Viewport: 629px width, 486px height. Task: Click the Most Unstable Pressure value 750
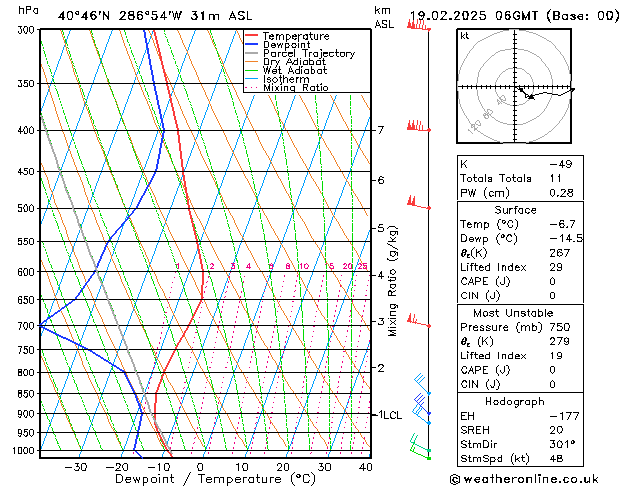tap(560, 327)
